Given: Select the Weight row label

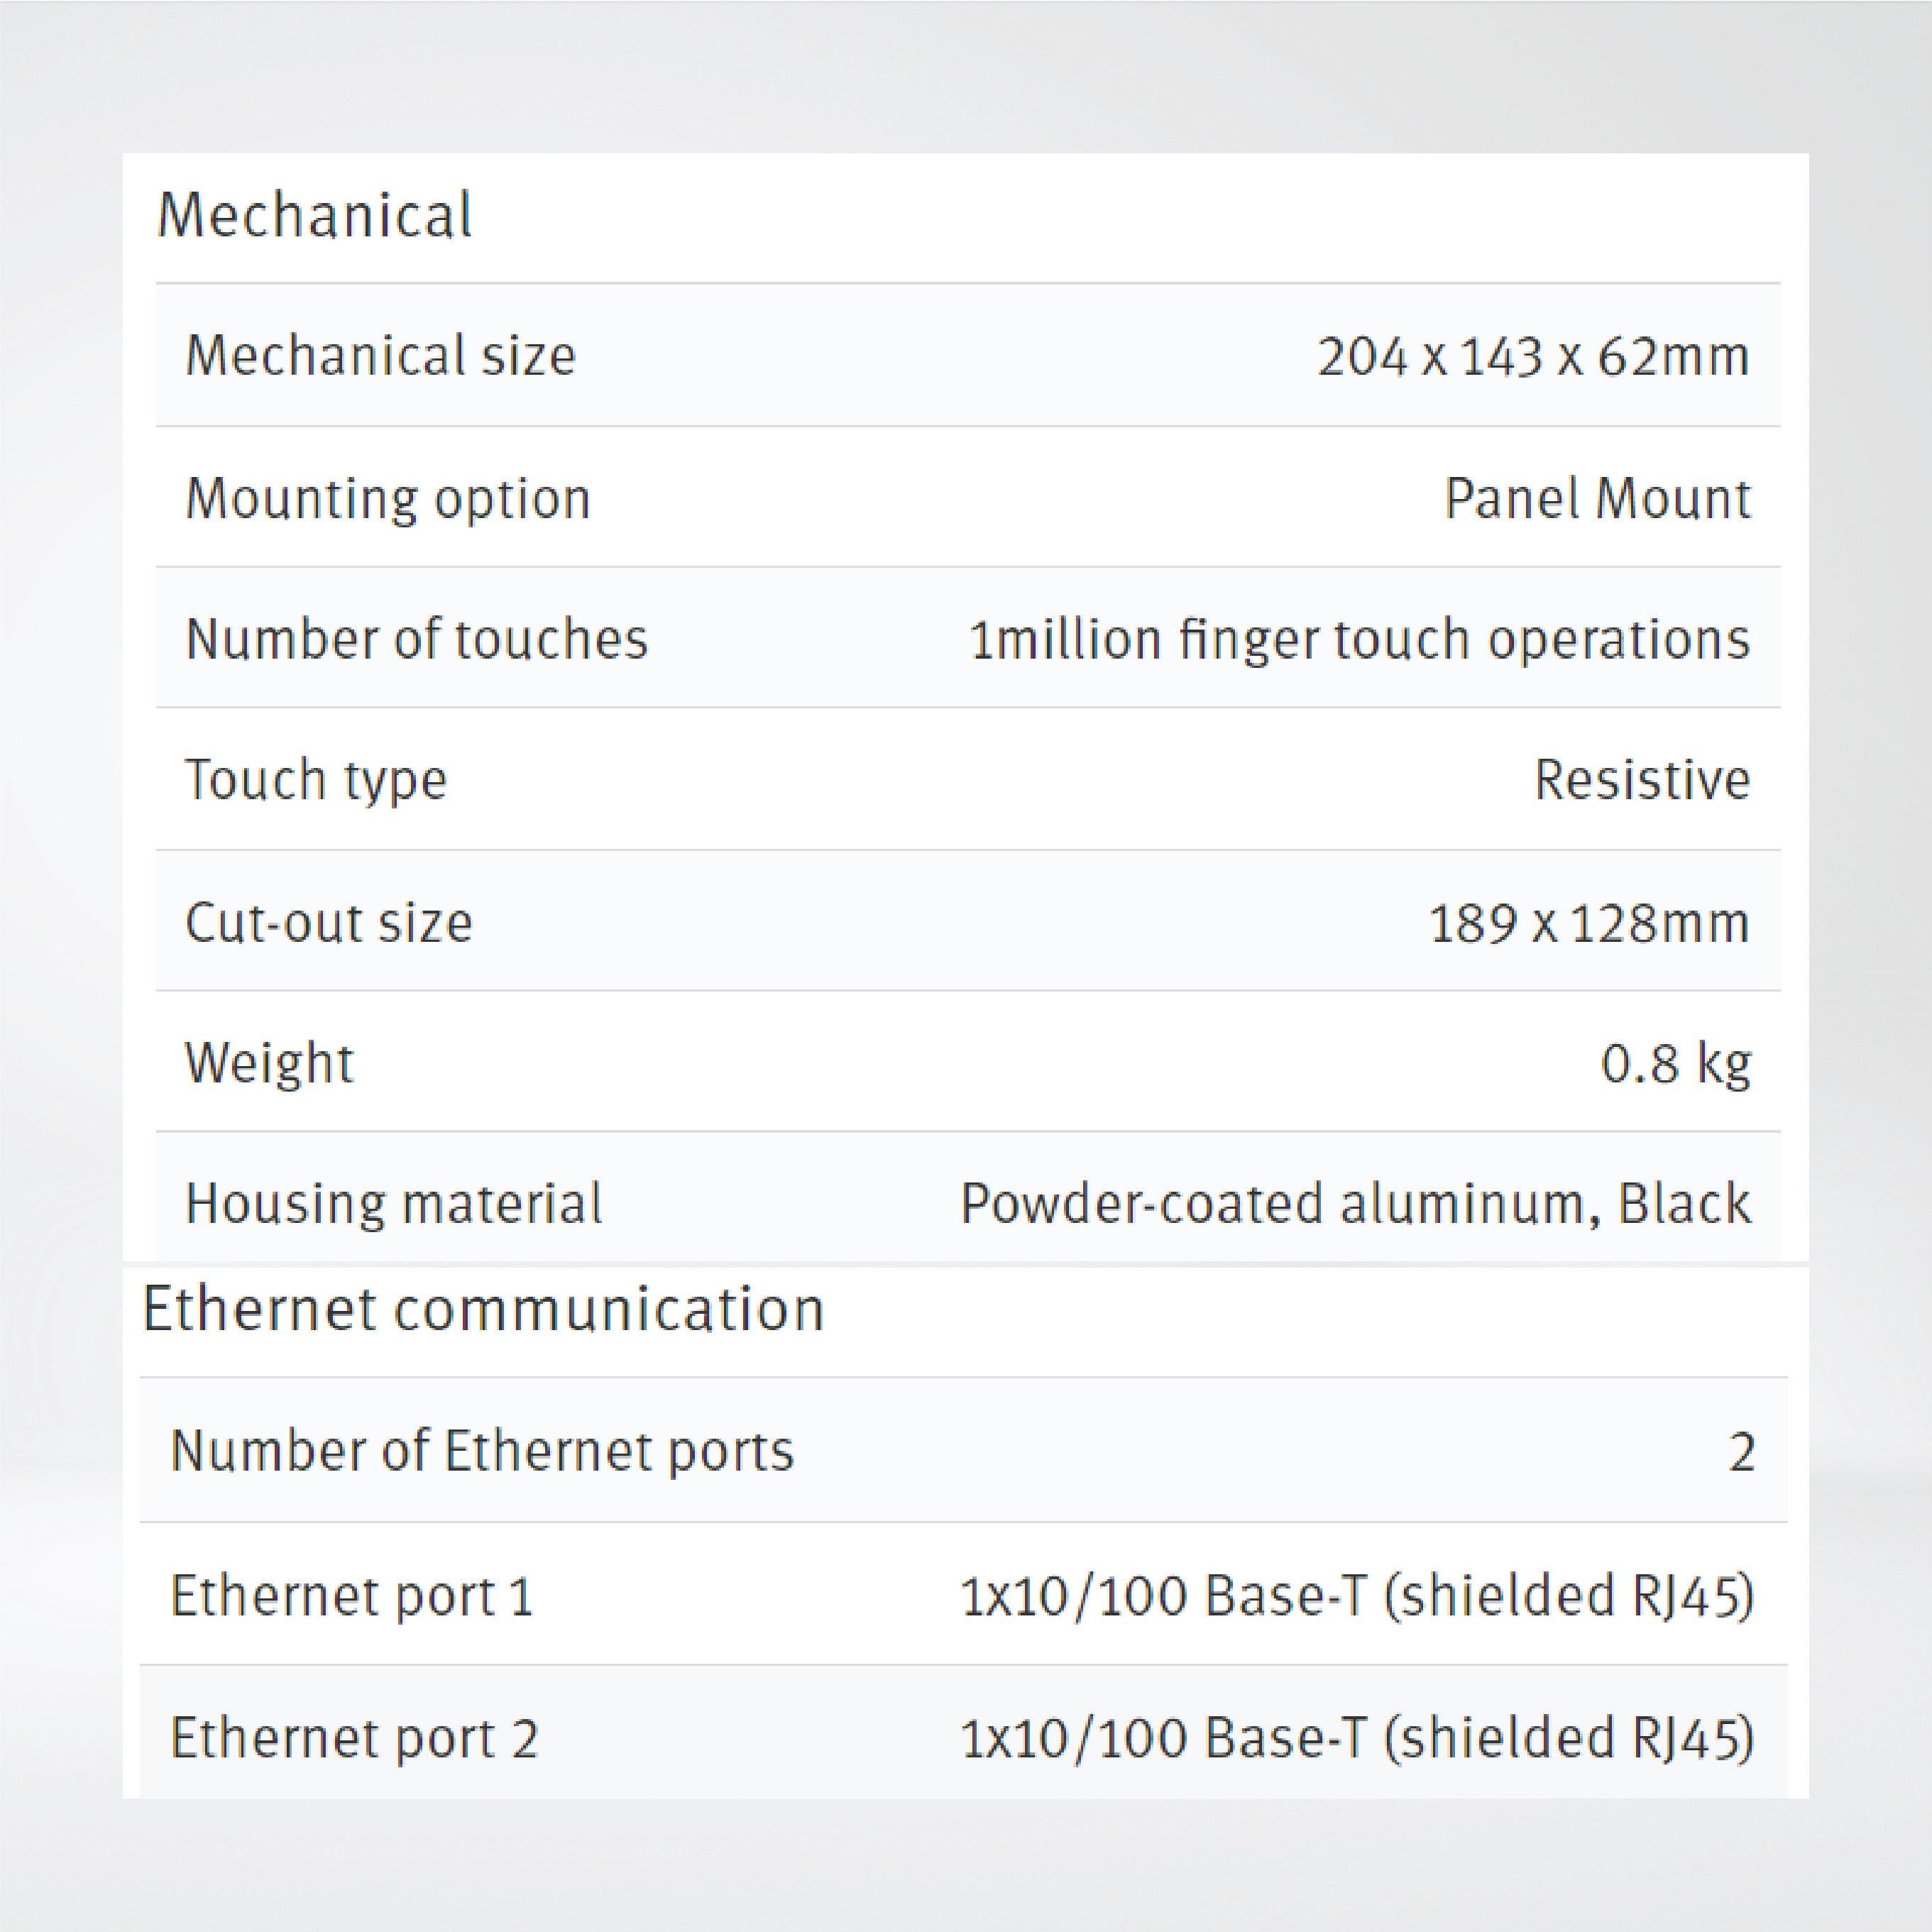Looking at the screenshot, I should pos(269,1063).
